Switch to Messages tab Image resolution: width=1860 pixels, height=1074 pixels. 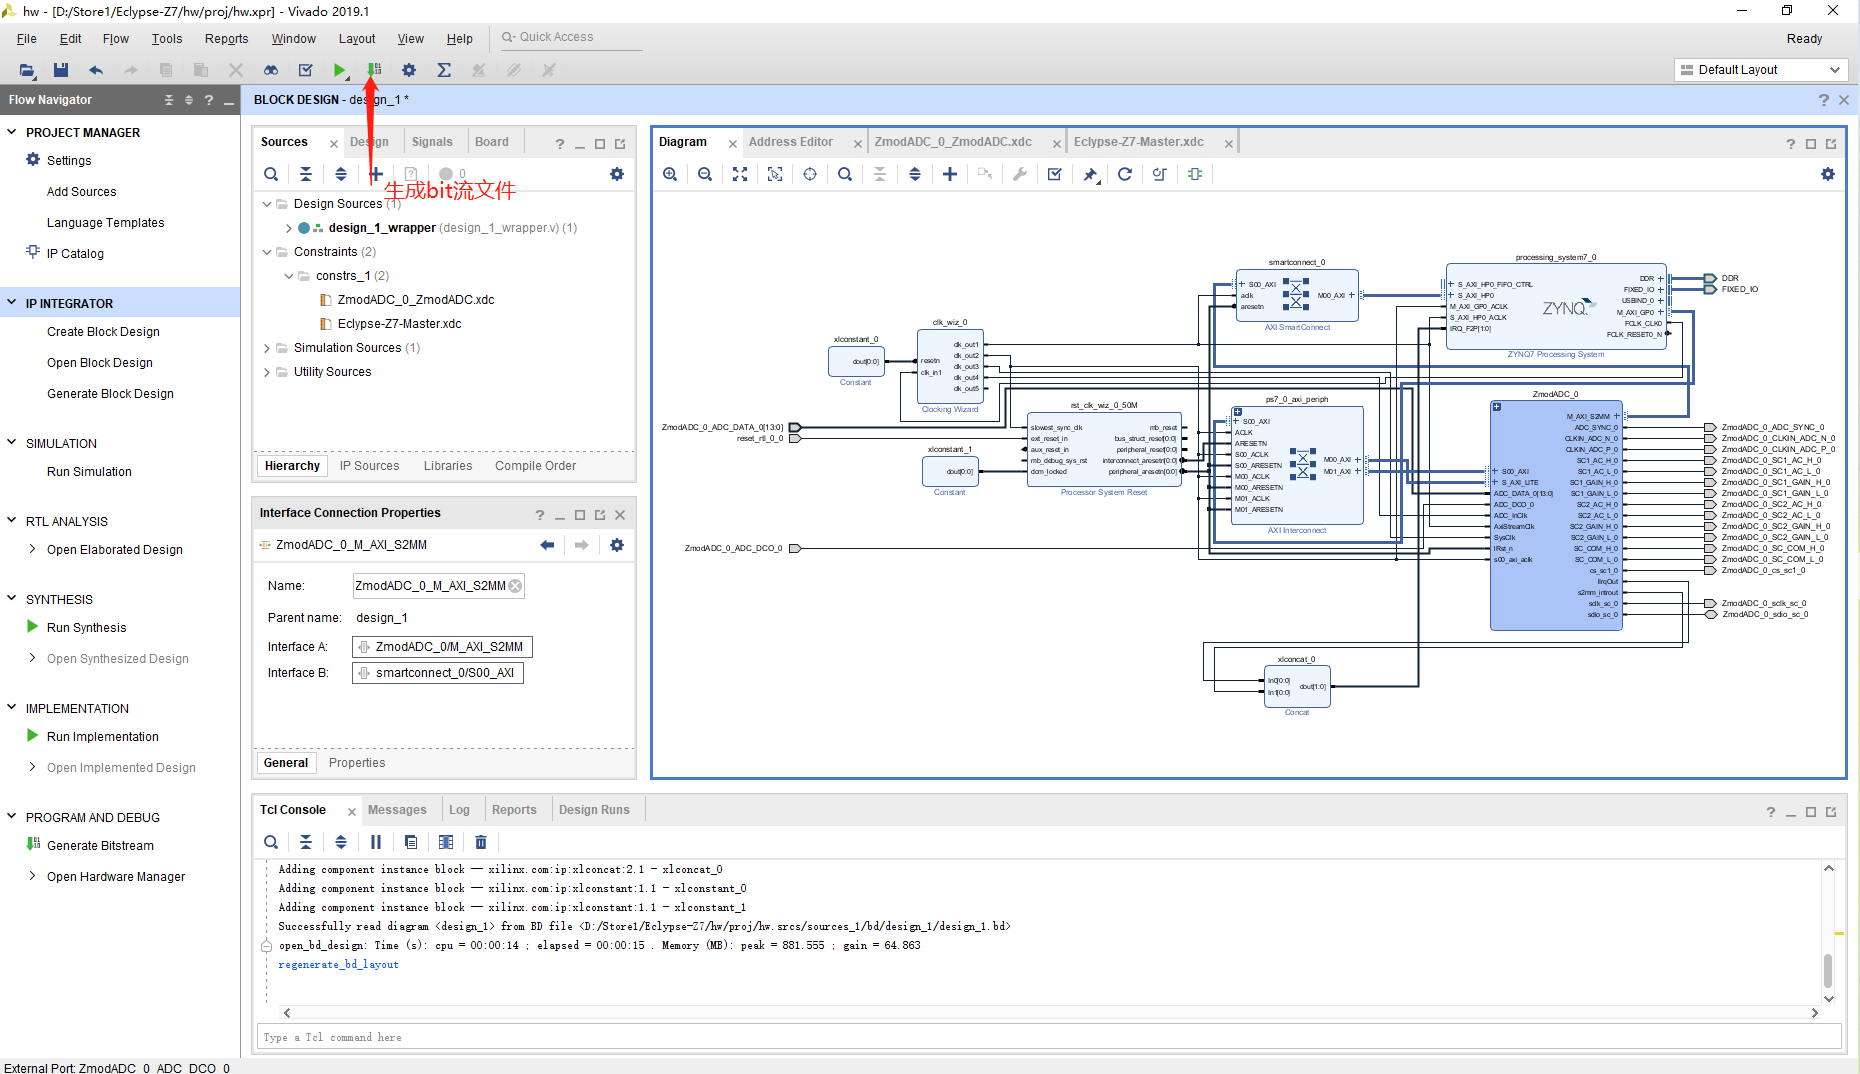397,810
